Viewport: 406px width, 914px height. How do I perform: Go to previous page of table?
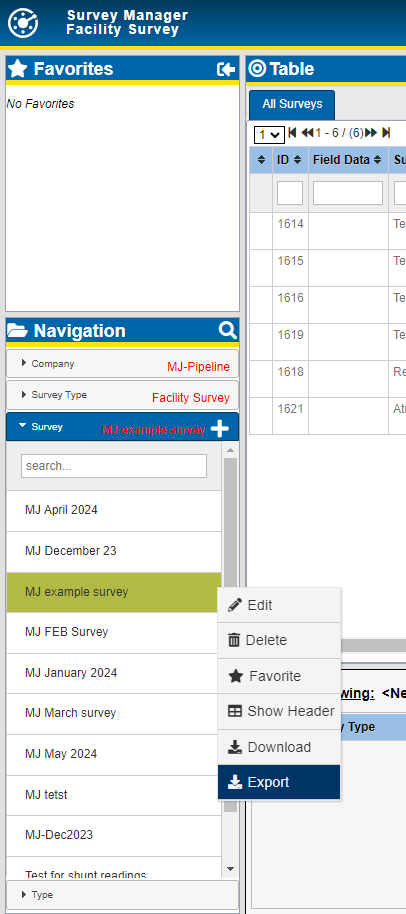click(x=308, y=133)
